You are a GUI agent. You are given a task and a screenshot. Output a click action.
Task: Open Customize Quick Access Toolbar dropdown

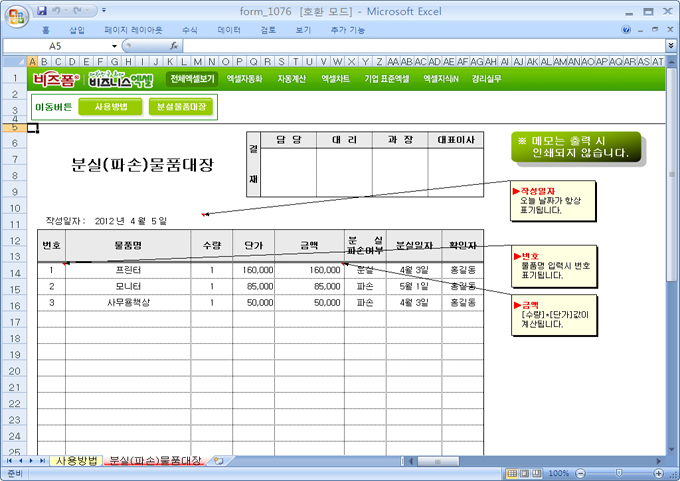pos(104,10)
